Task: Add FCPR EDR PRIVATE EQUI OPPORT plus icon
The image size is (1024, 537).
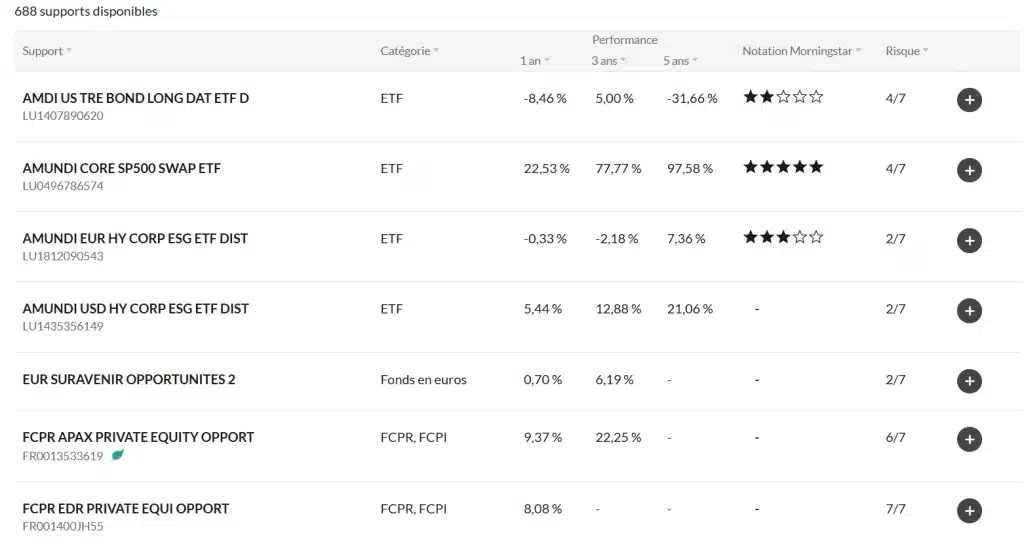Action: (x=969, y=510)
